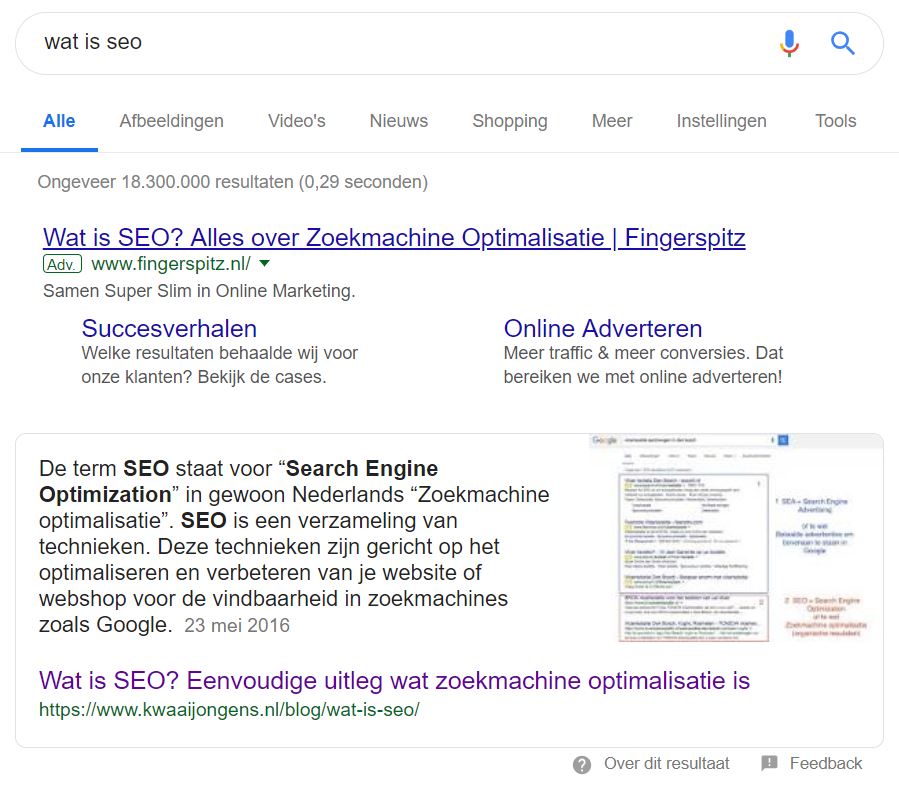The width and height of the screenshot is (899, 794).
Task: Open the Video's tab
Action: click(x=296, y=121)
